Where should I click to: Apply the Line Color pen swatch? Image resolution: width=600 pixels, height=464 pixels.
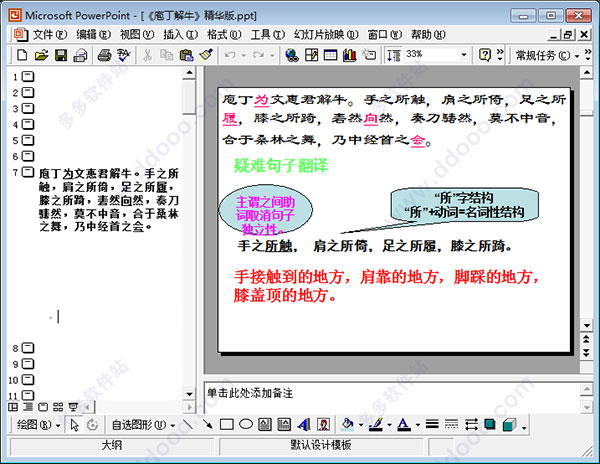click(x=376, y=424)
